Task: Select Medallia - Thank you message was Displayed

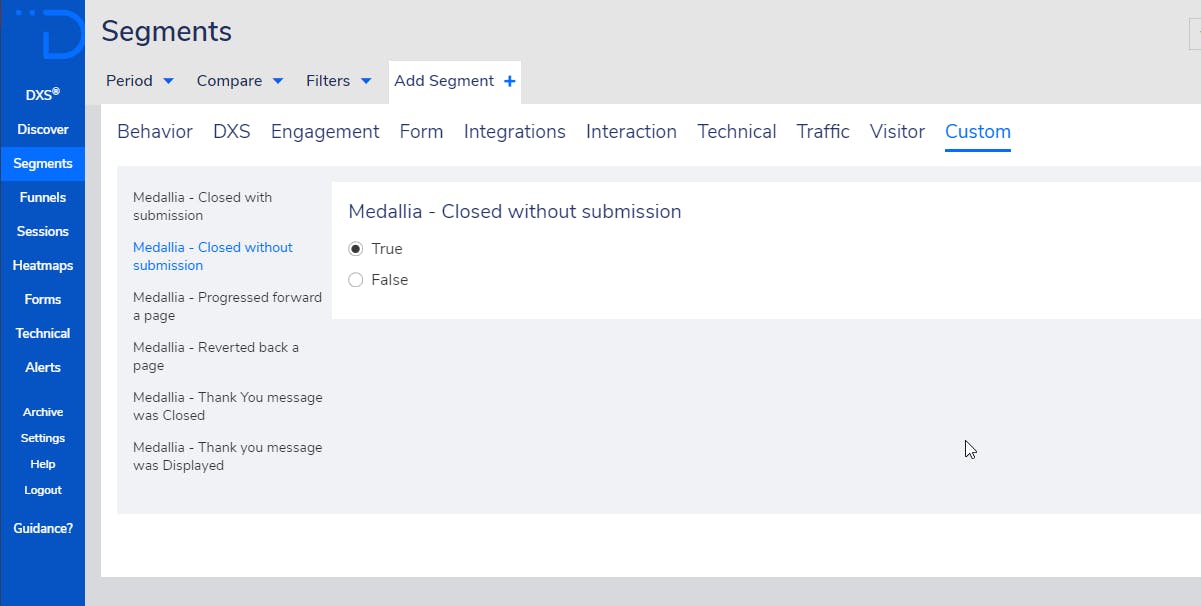Action: point(228,456)
